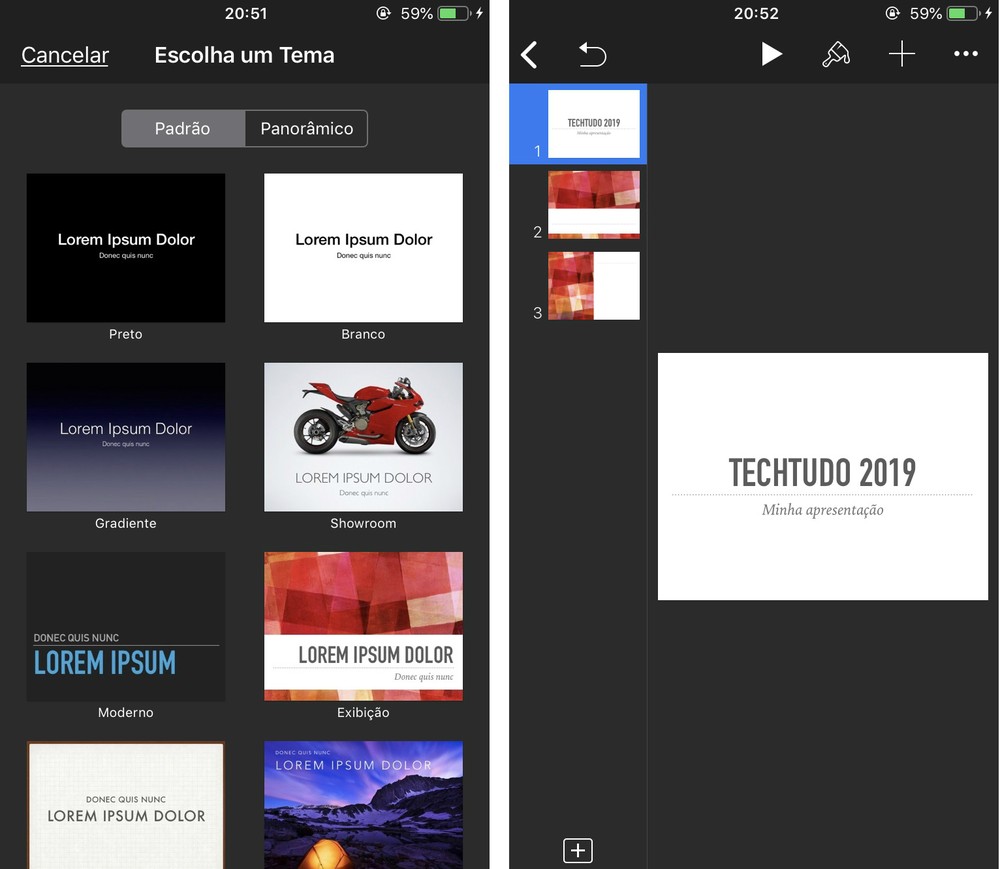The width and height of the screenshot is (1000, 869).
Task: Tap the add slide plus button
Action: (x=577, y=850)
